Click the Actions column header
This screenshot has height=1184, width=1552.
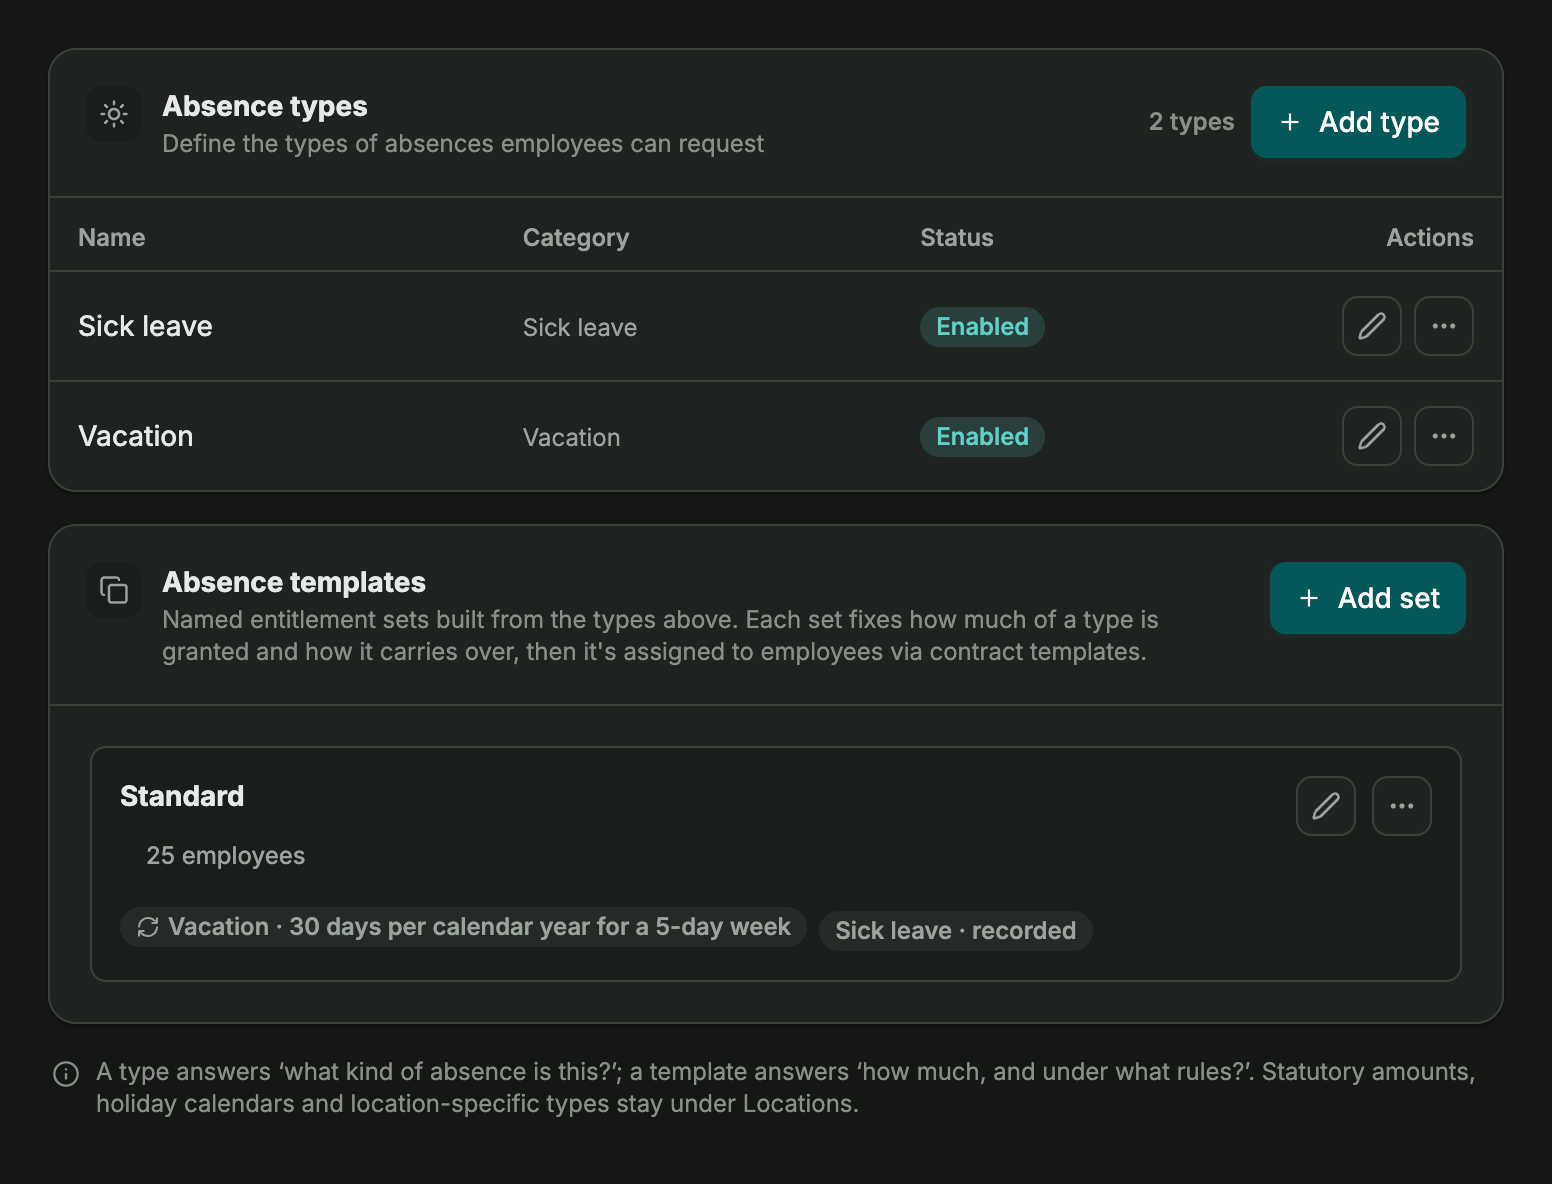1430,237
